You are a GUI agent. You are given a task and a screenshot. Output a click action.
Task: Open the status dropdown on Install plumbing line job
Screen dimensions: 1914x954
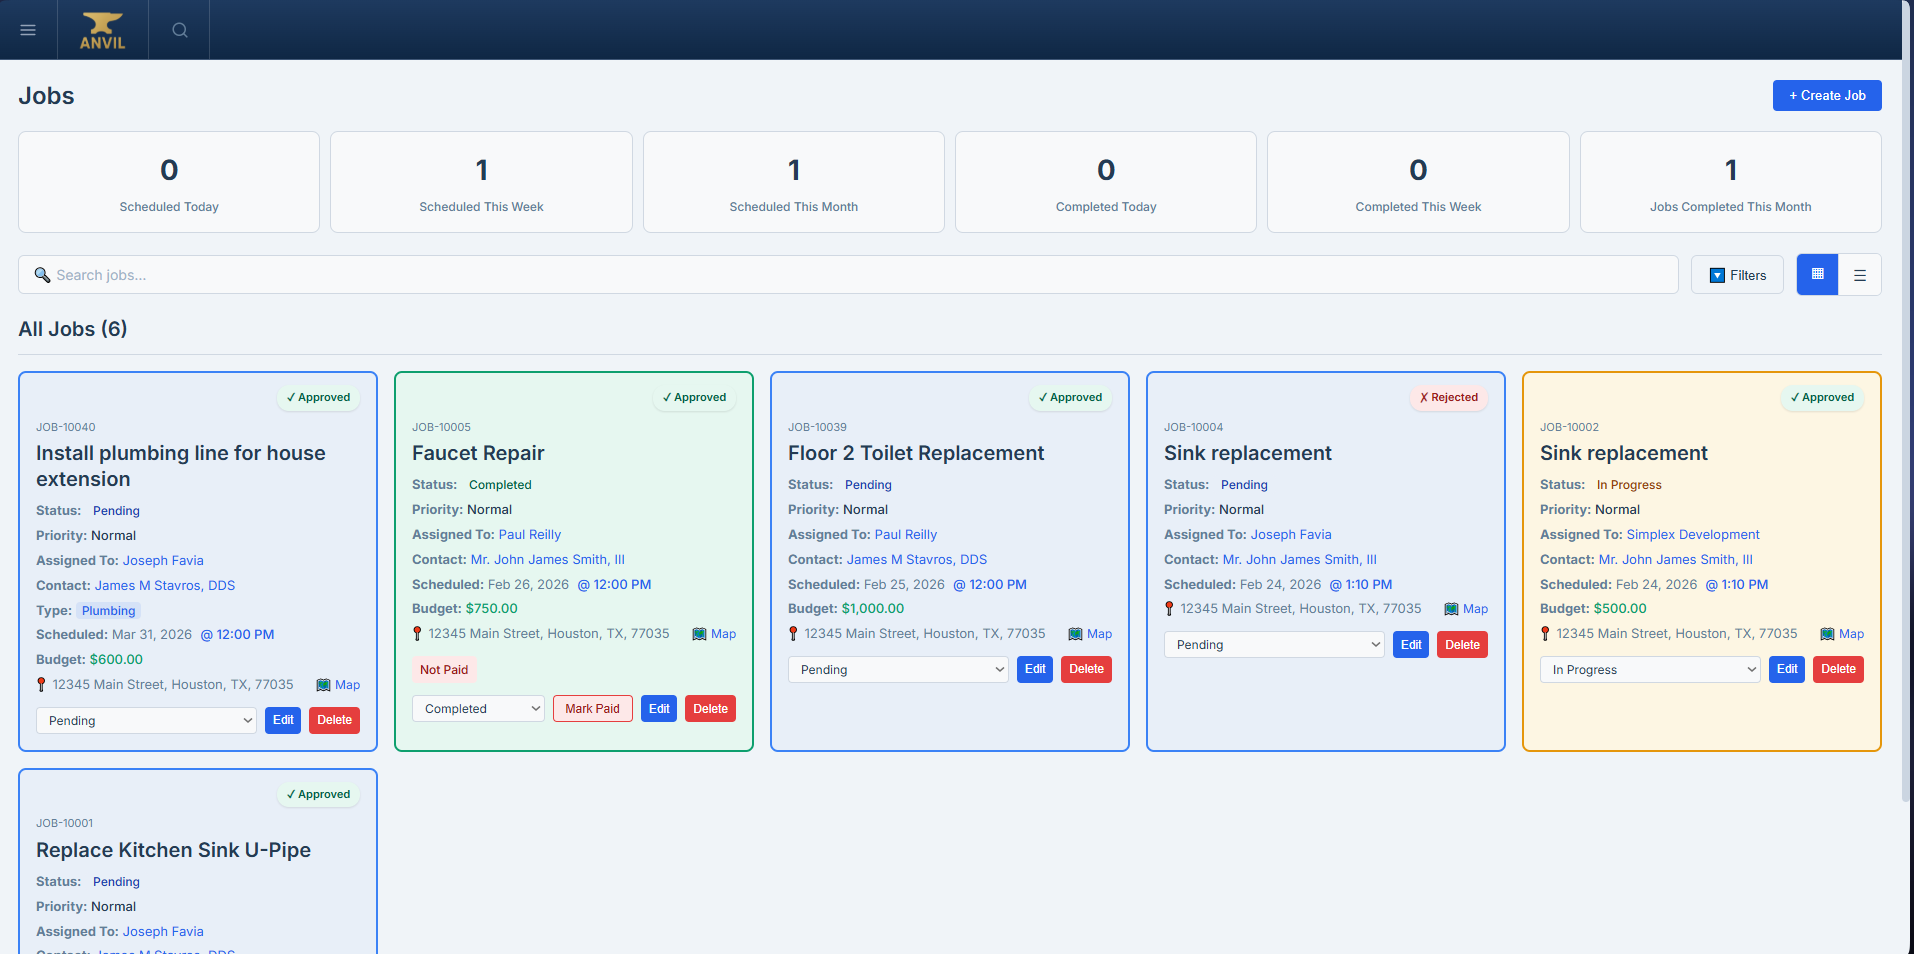146,720
